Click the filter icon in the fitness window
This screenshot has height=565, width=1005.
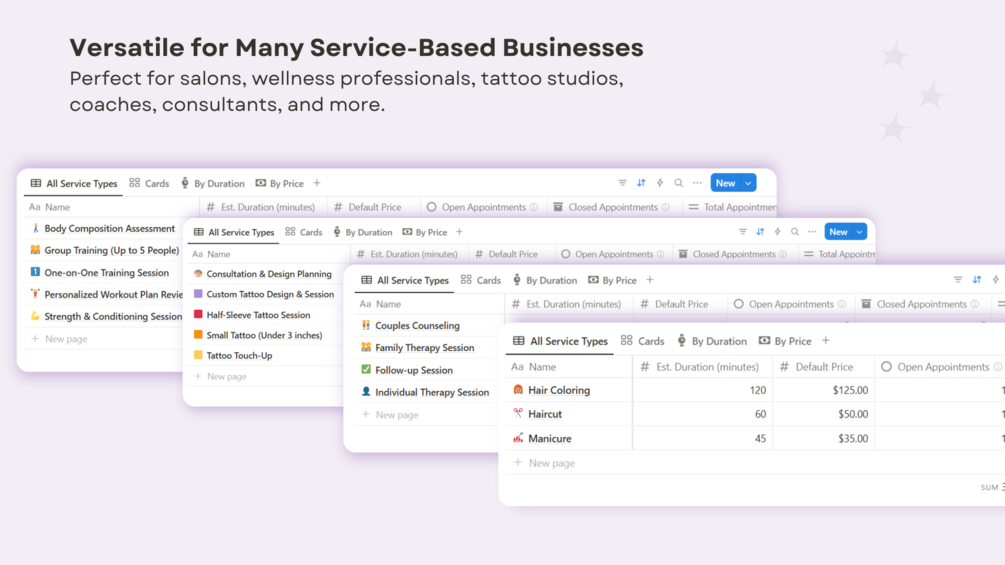pos(622,183)
